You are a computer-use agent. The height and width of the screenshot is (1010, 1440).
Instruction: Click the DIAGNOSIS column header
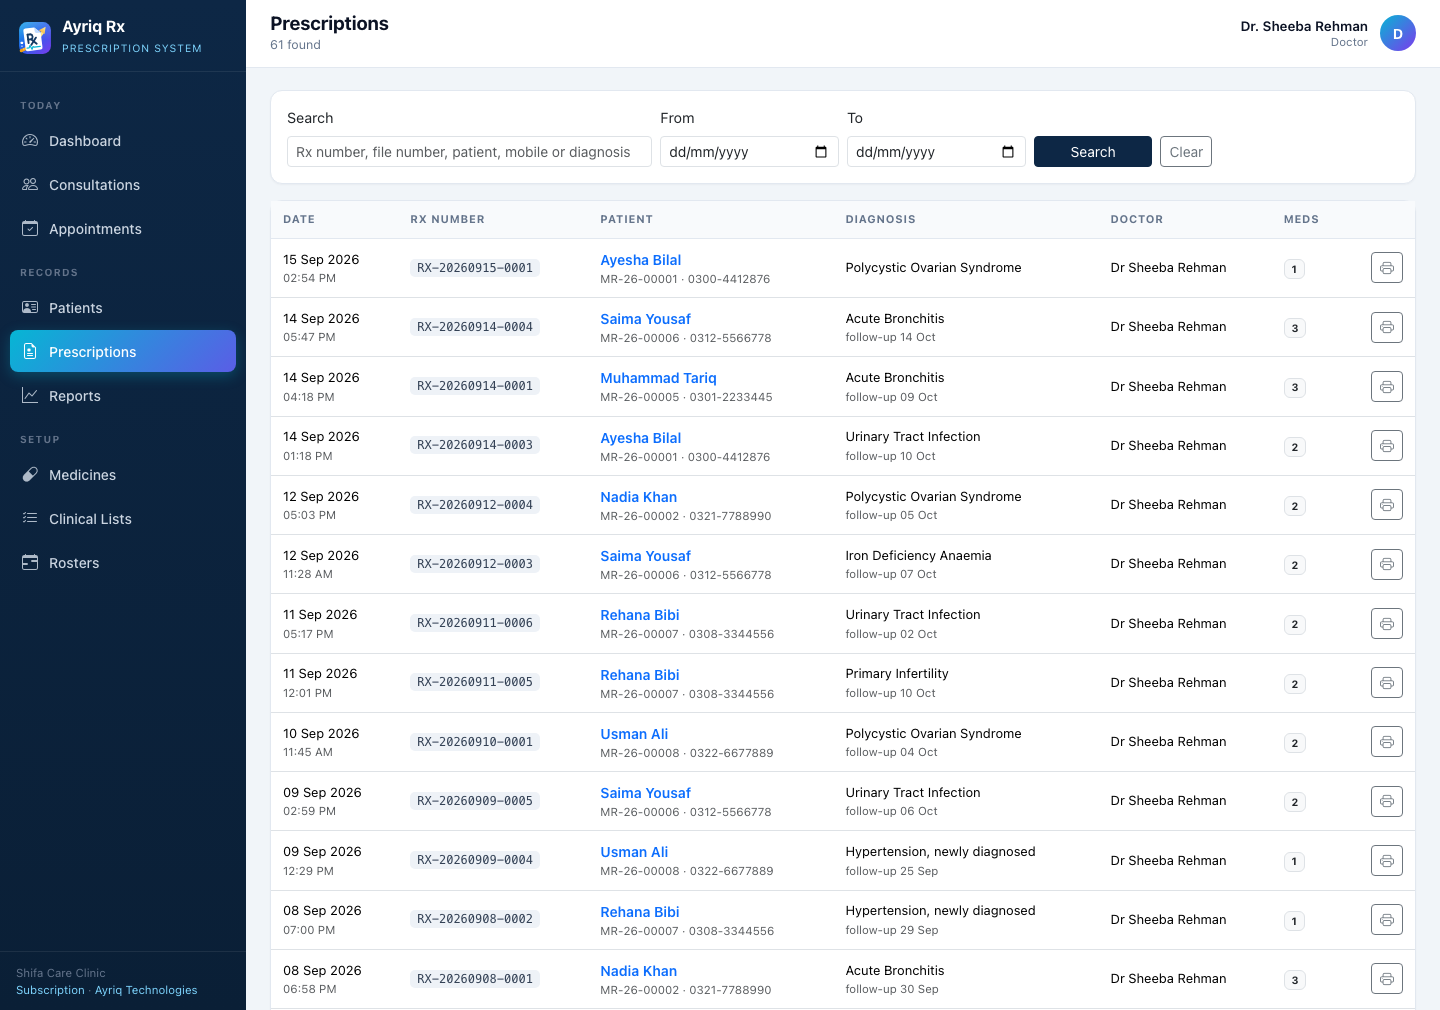[x=880, y=219]
